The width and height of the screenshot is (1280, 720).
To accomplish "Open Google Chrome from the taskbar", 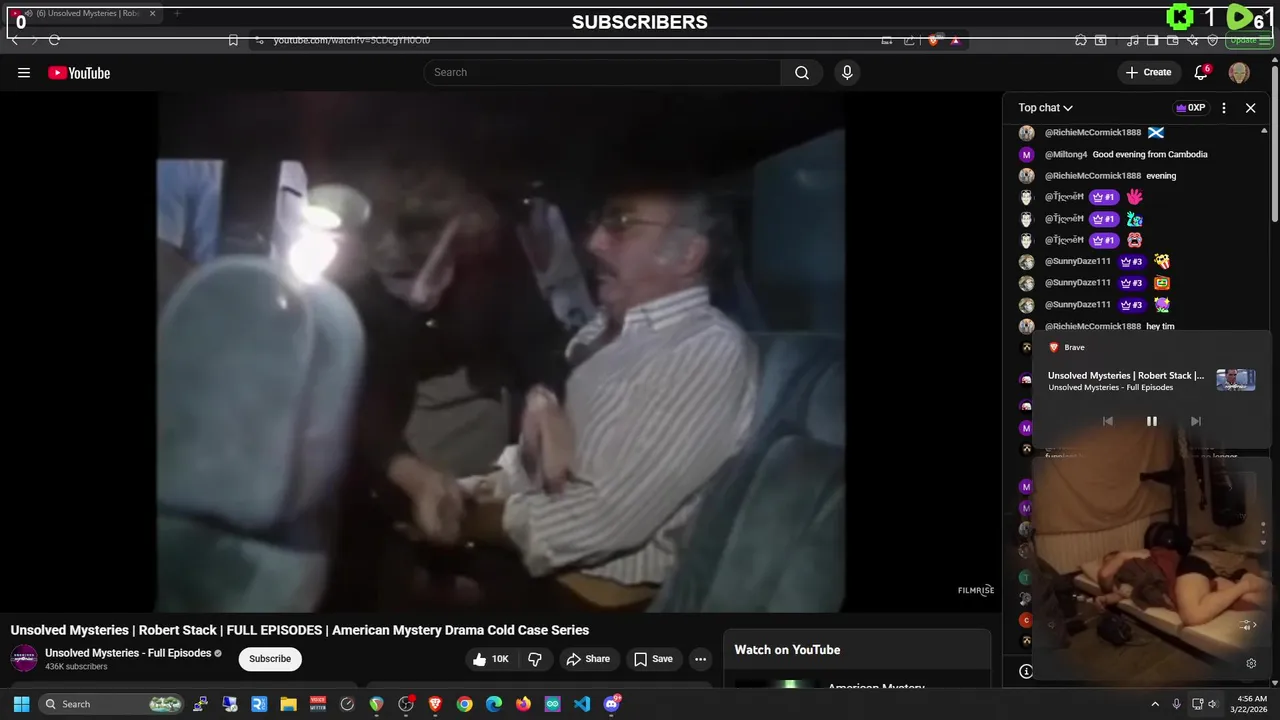I will [x=464, y=704].
